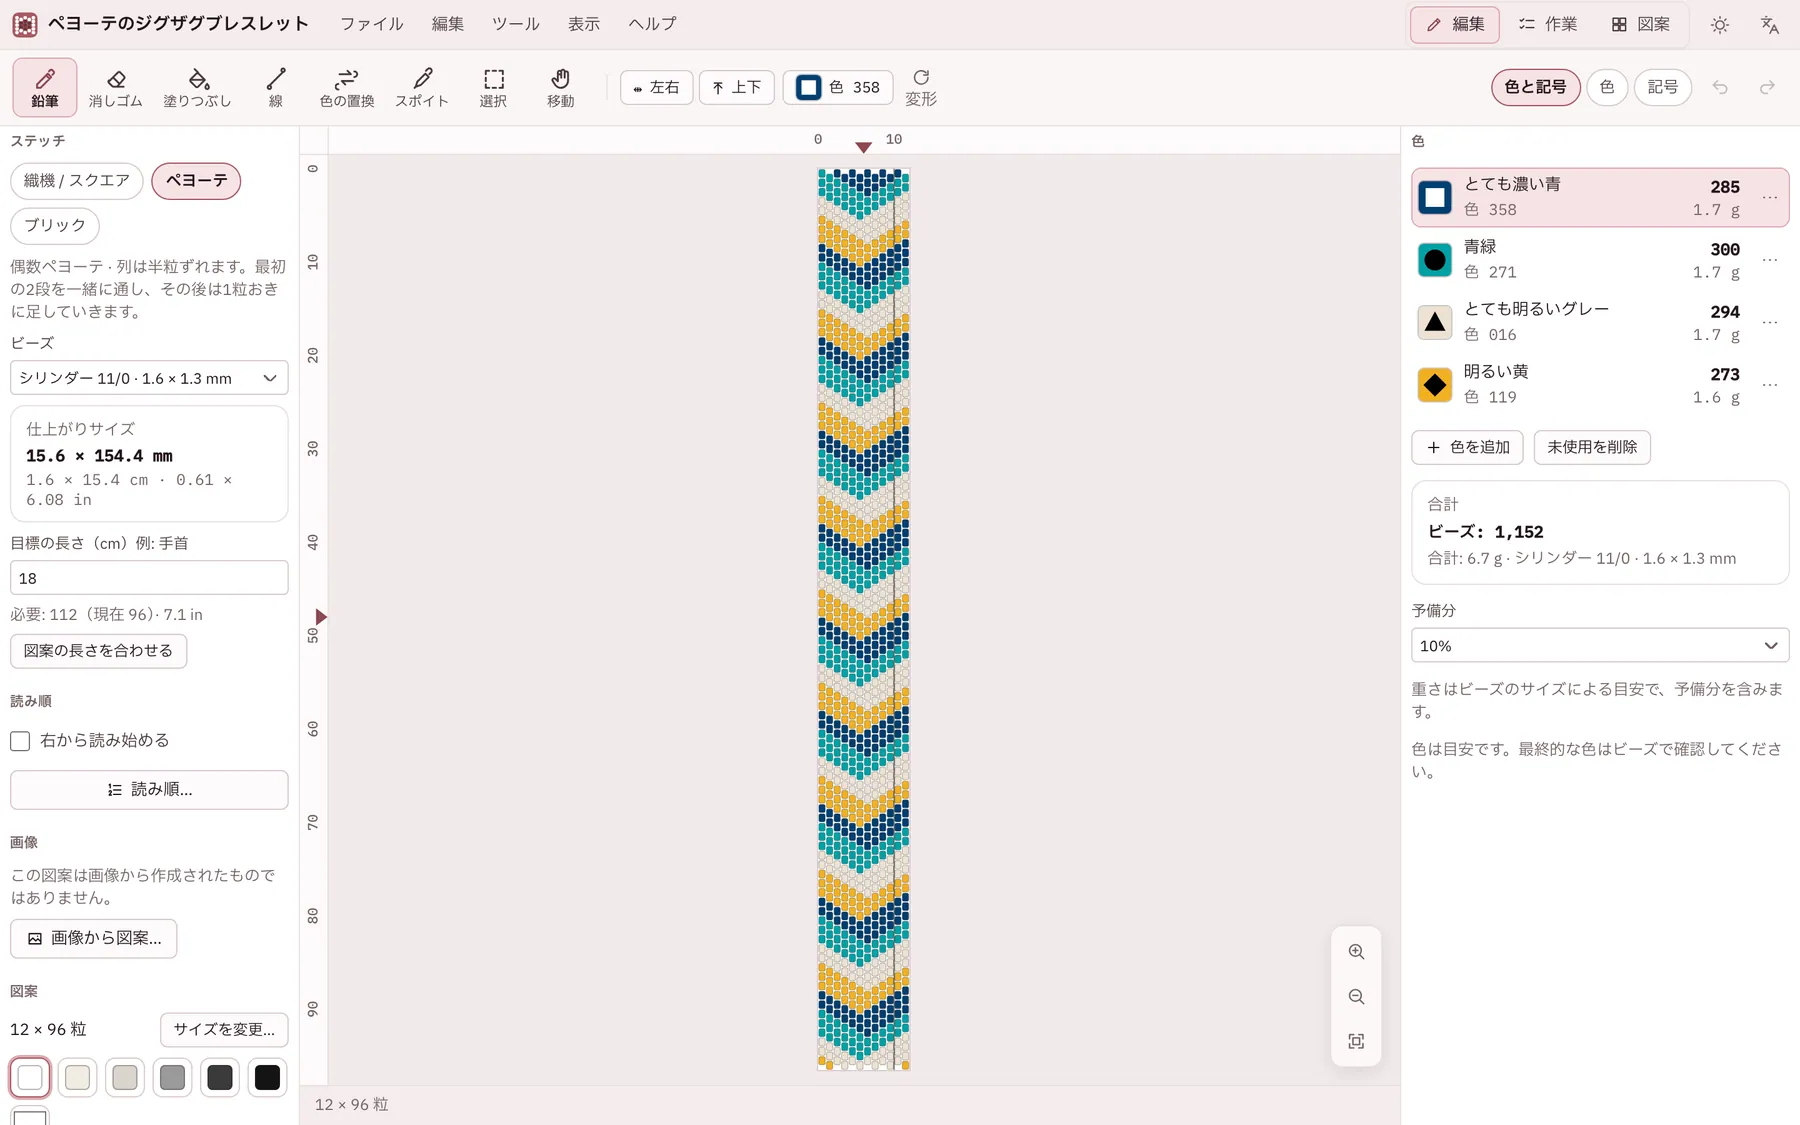The width and height of the screenshot is (1800, 1125).
Task: Select the 塗りつぶし fill tool
Action: 197,87
